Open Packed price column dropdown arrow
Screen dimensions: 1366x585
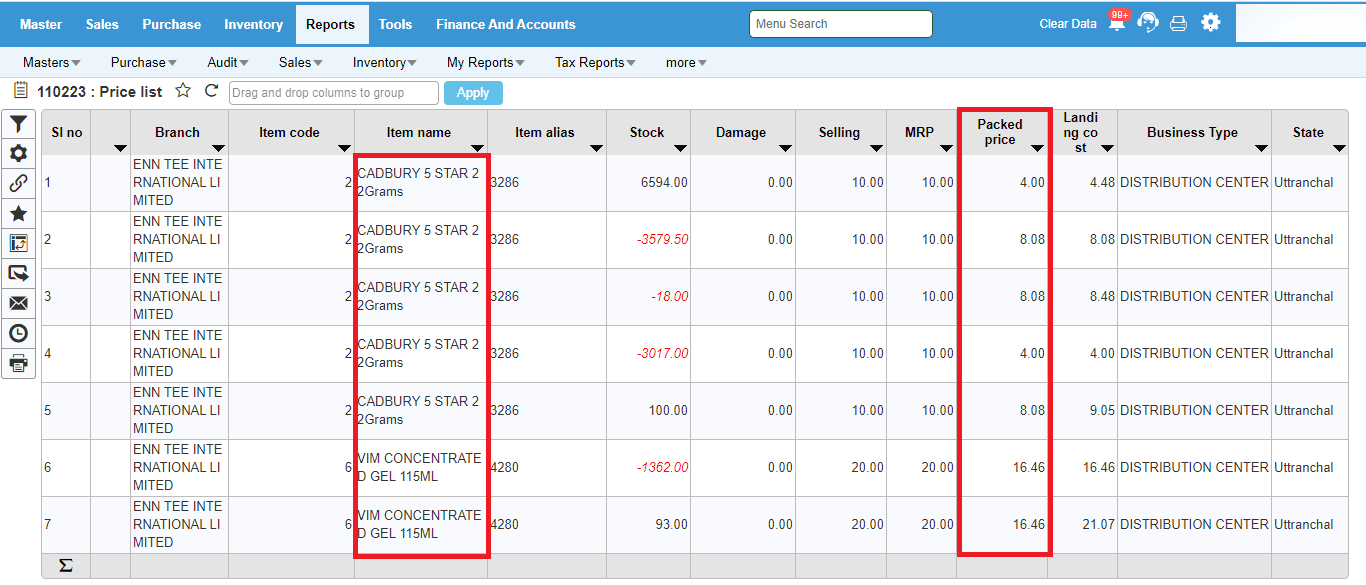click(x=1037, y=149)
